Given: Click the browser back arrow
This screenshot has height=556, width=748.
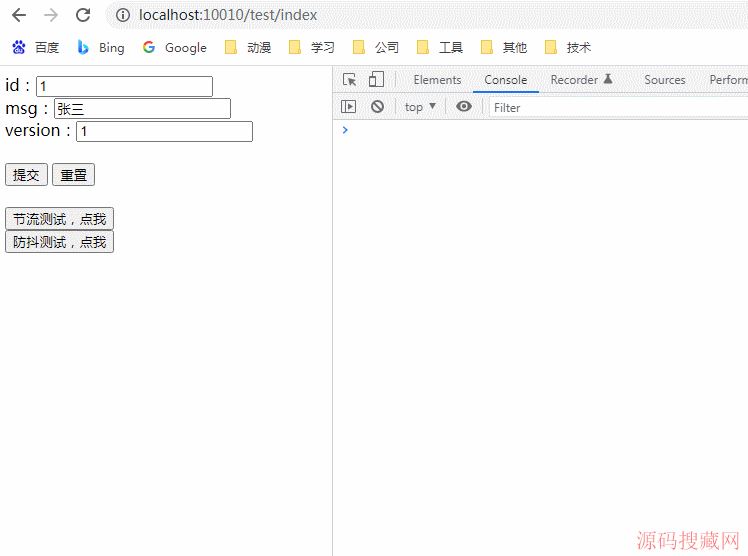Looking at the screenshot, I should coord(18,15).
